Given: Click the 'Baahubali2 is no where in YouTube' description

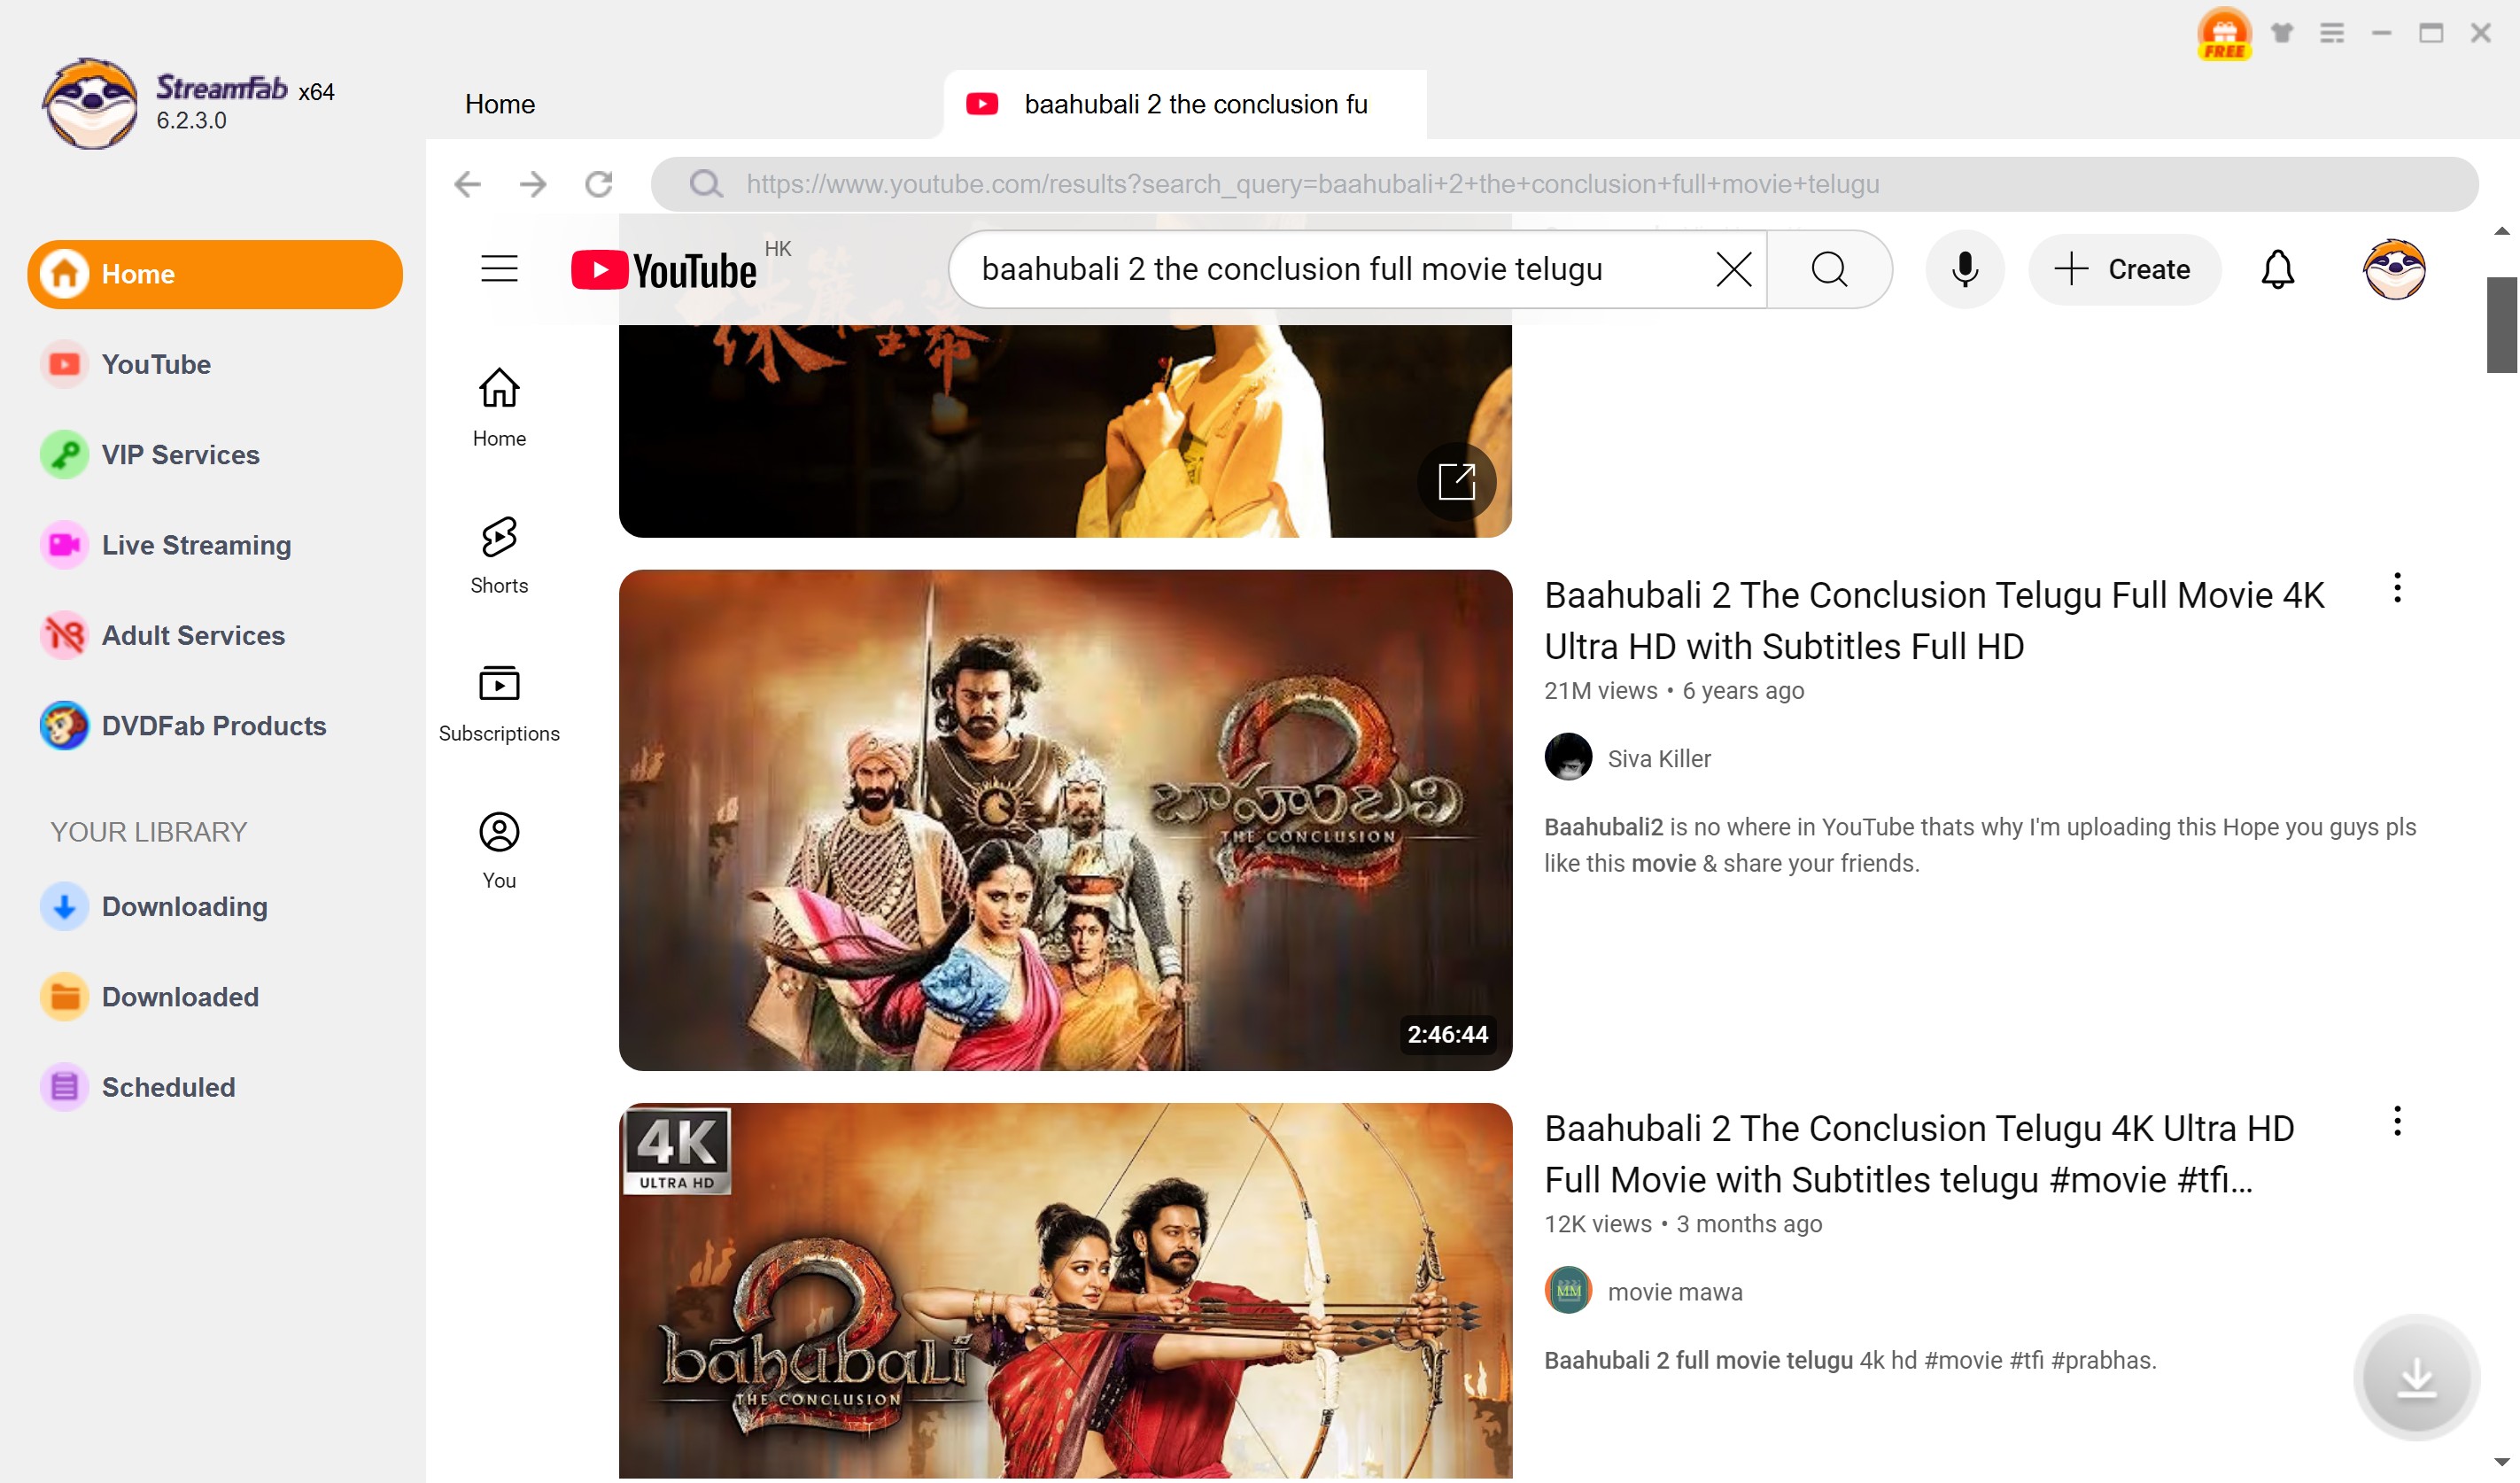Looking at the screenshot, I should click(1979, 845).
